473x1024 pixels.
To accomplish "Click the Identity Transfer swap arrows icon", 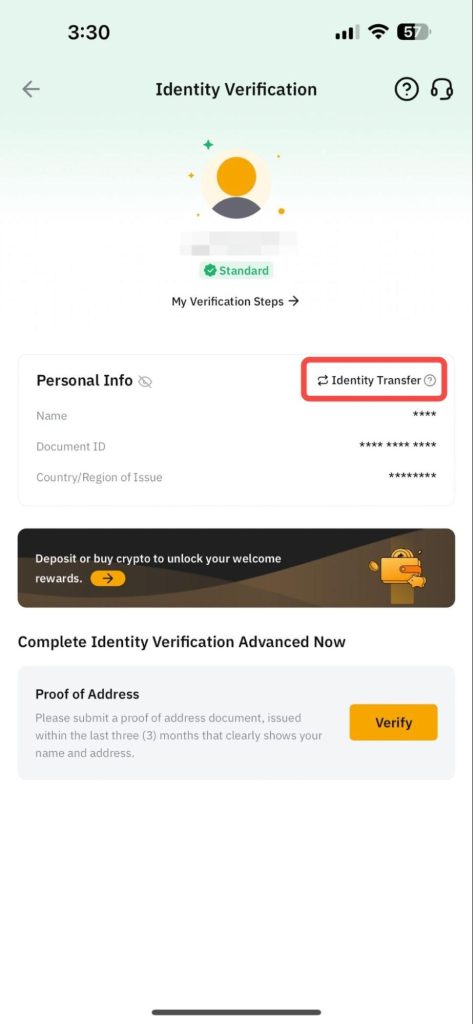I will [x=323, y=380].
